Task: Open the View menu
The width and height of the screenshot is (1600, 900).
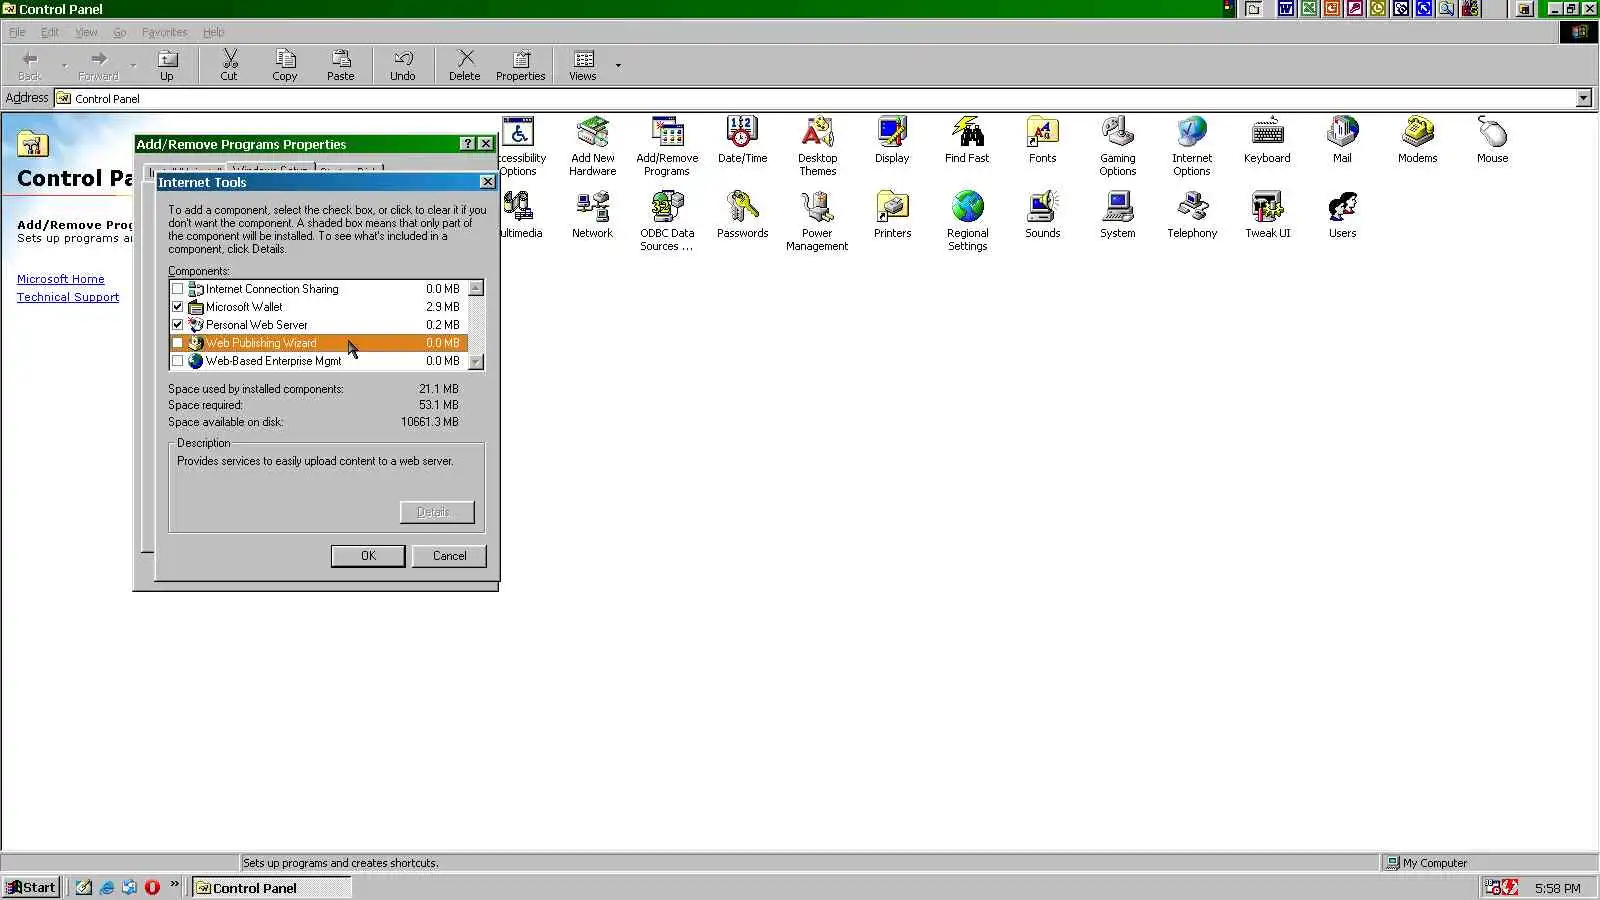Action: coord(86,32)
